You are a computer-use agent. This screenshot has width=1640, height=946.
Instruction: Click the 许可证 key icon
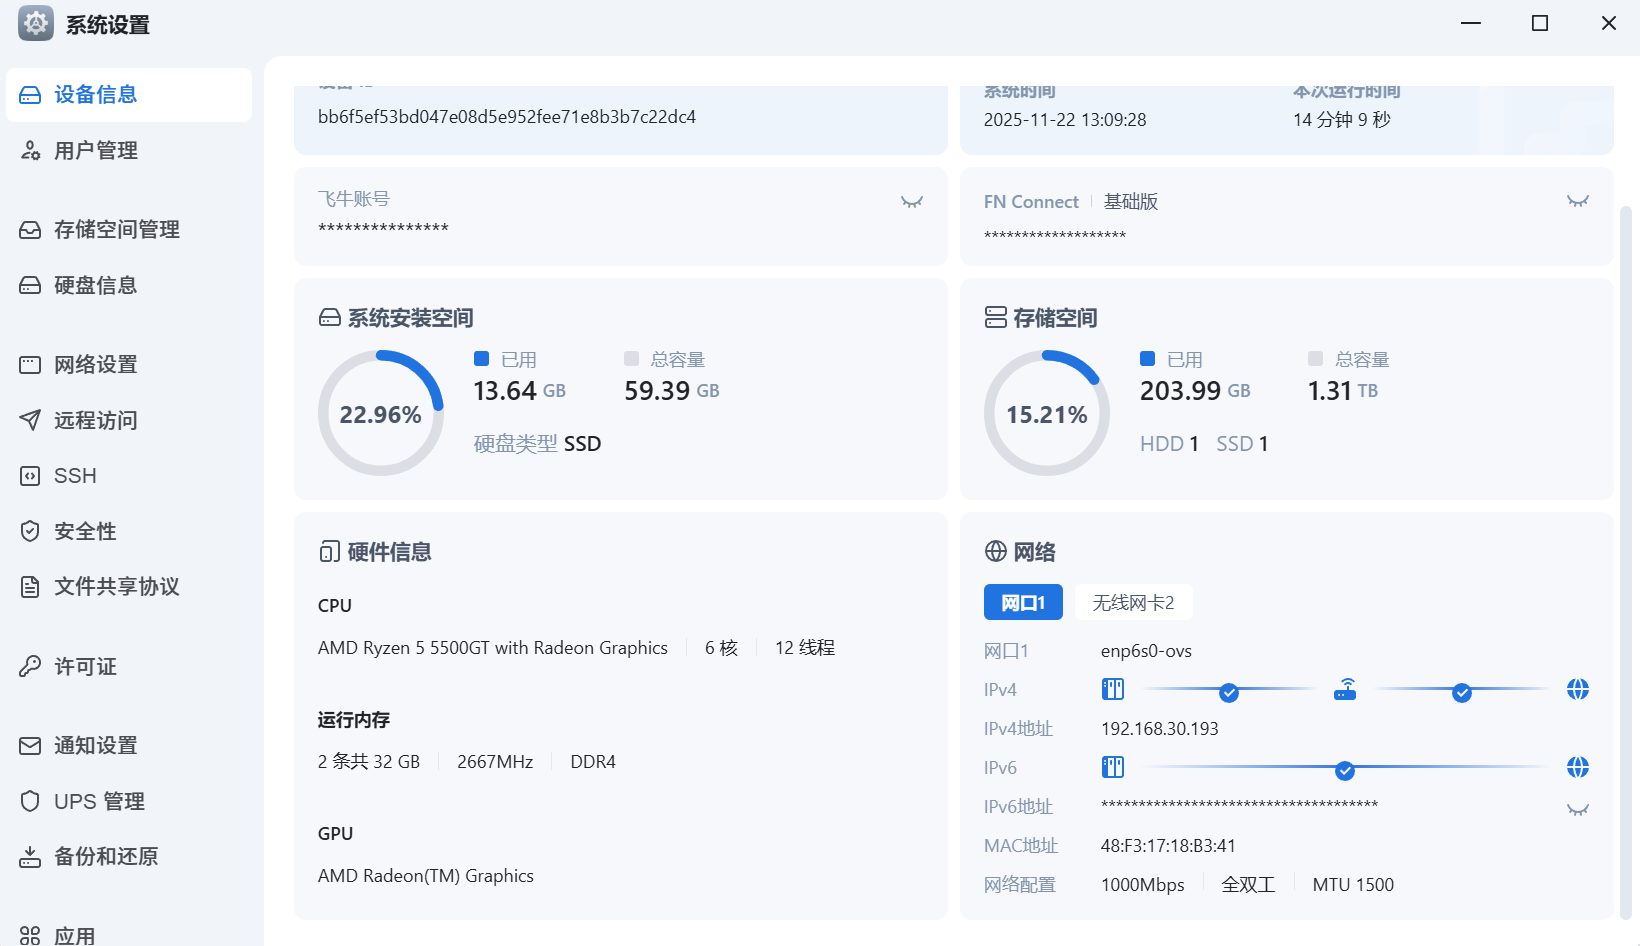30,666
